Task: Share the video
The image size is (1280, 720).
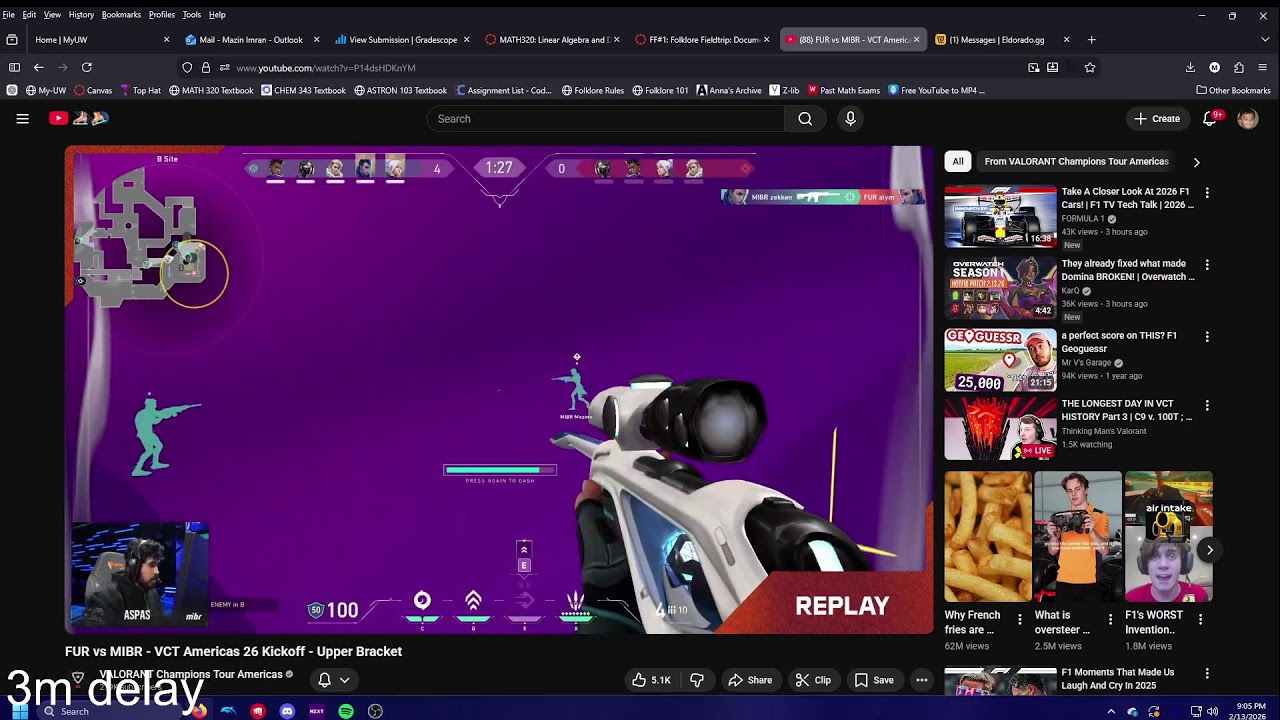Action: pos(750,680)
